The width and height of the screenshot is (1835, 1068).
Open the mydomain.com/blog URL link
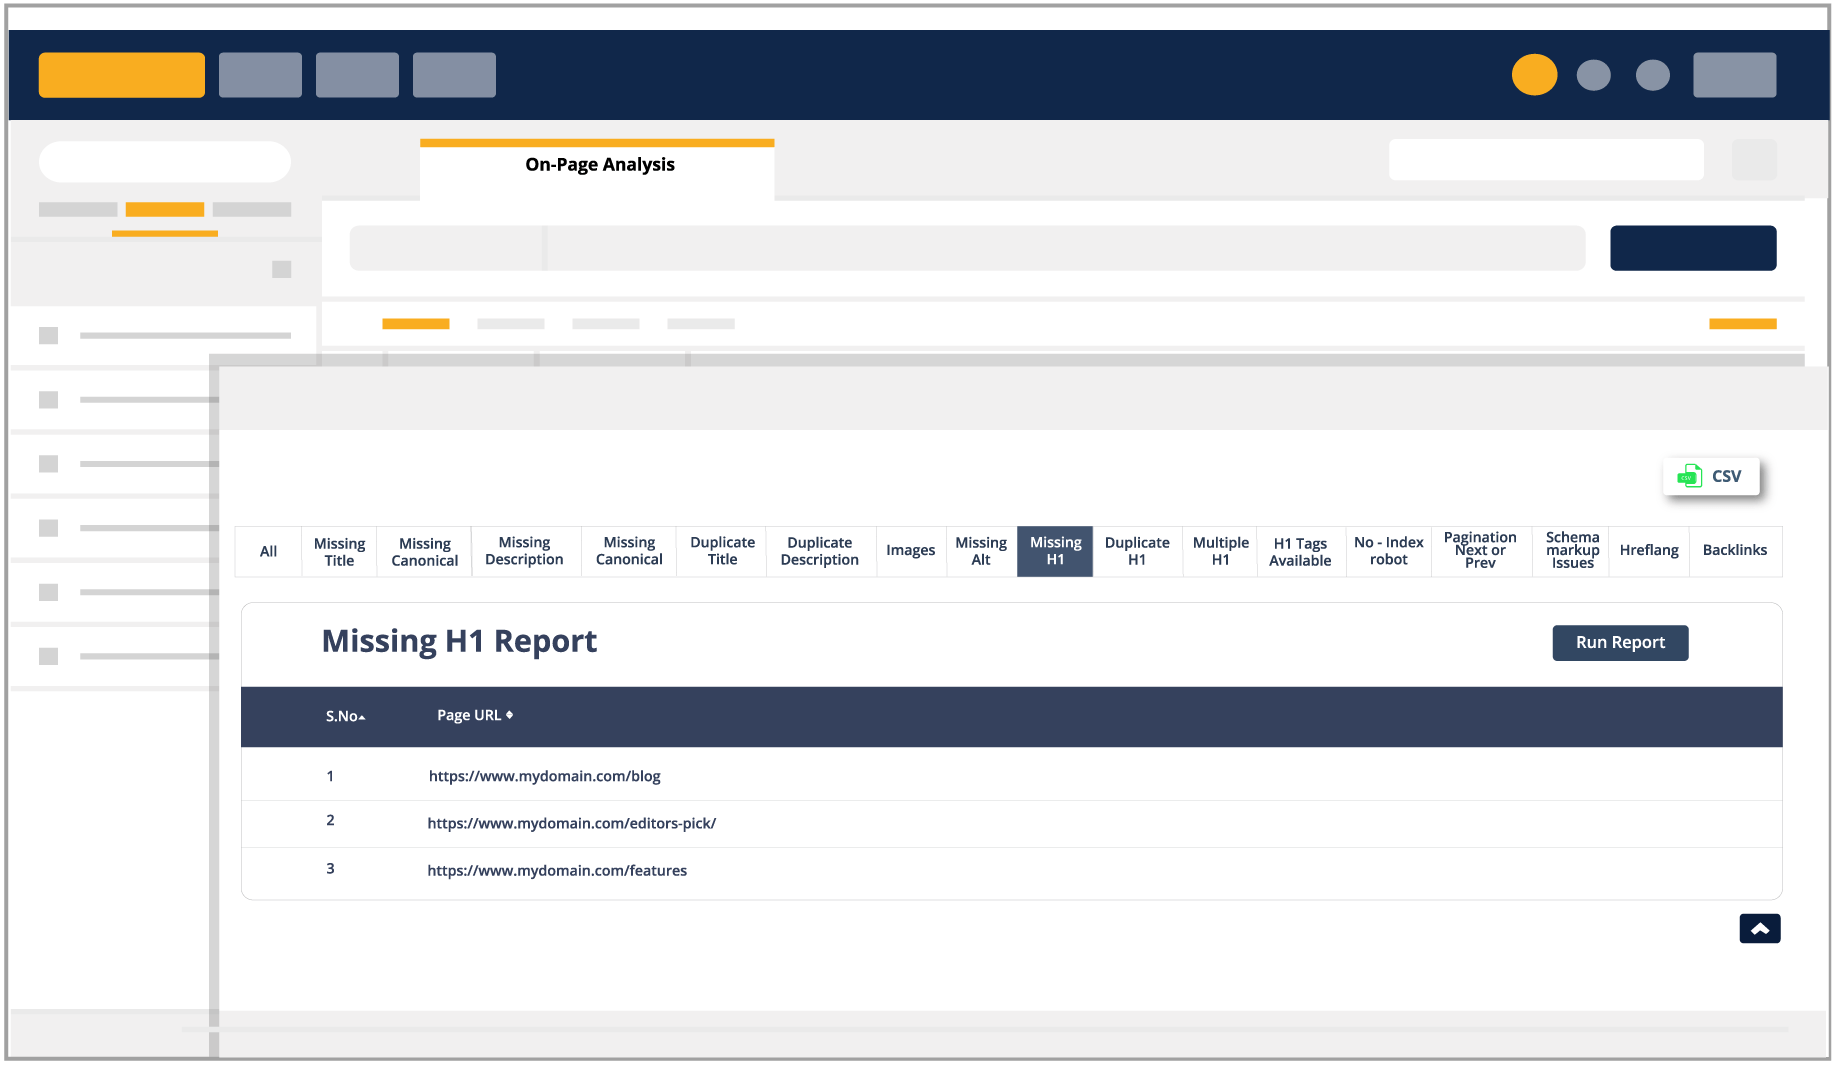click(544, 776)
